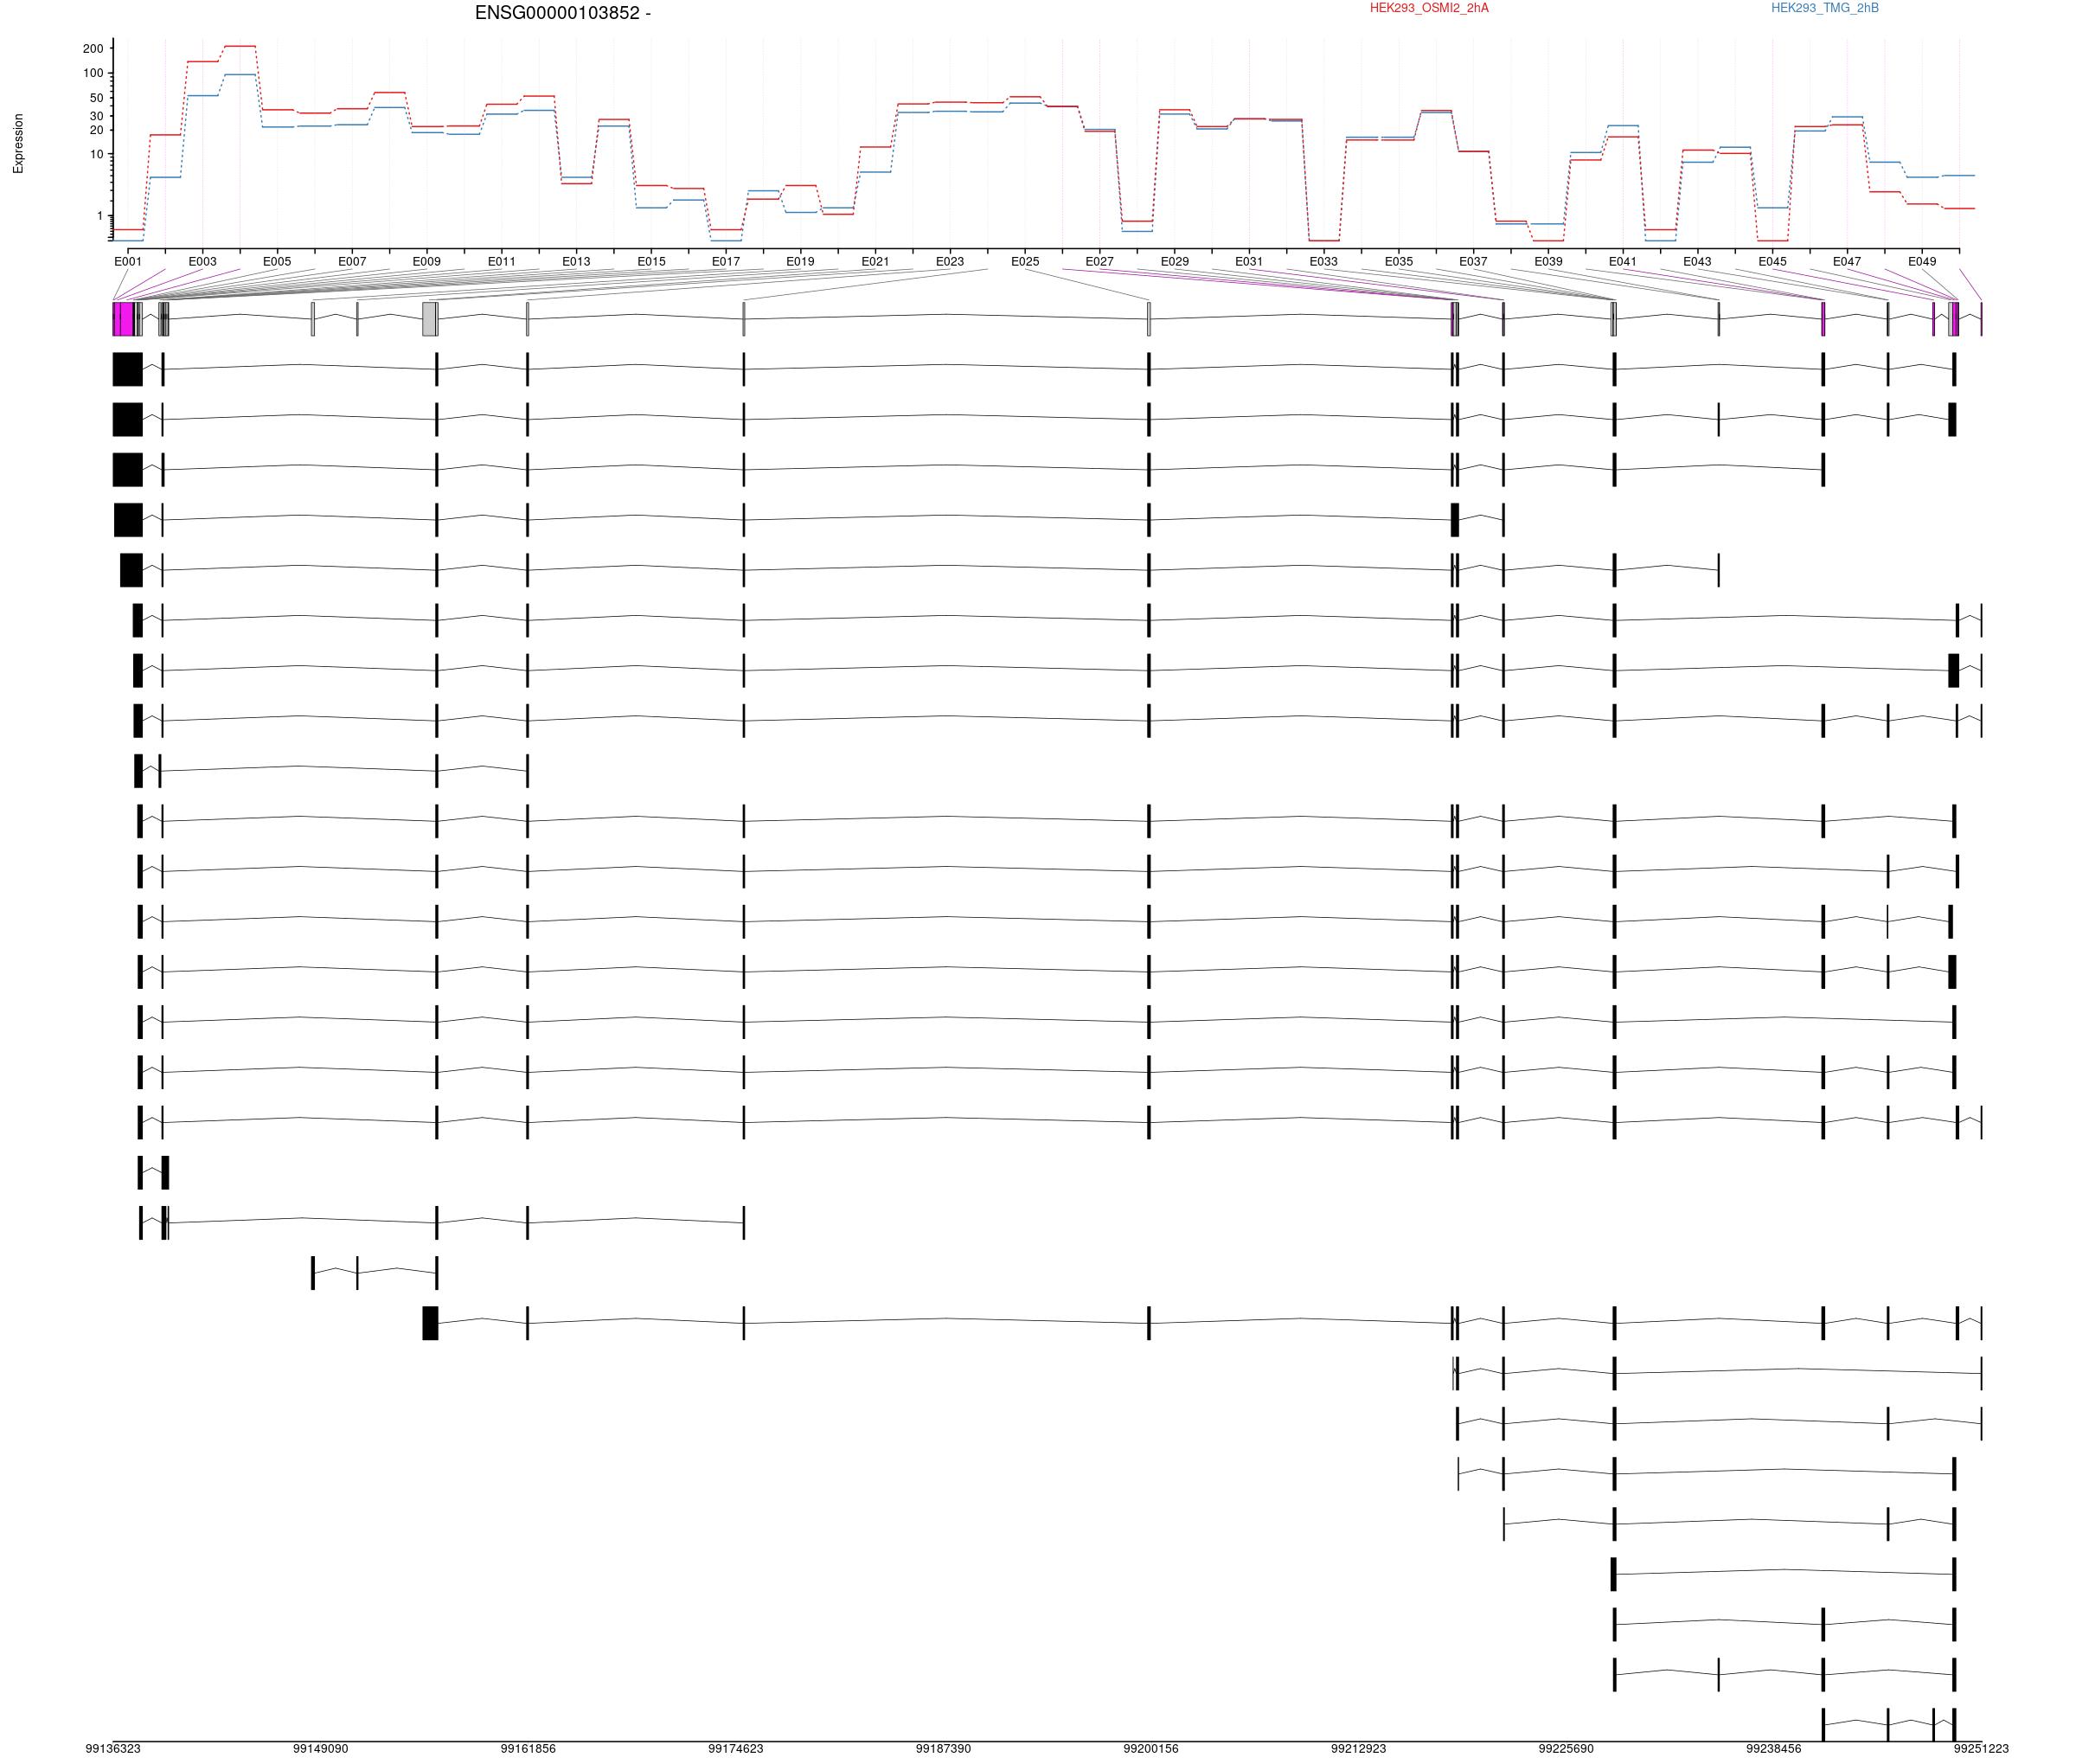Click exon label E031
Image resolution: width=2076 pixels, height=1764 pixels.
point(1249,262)
